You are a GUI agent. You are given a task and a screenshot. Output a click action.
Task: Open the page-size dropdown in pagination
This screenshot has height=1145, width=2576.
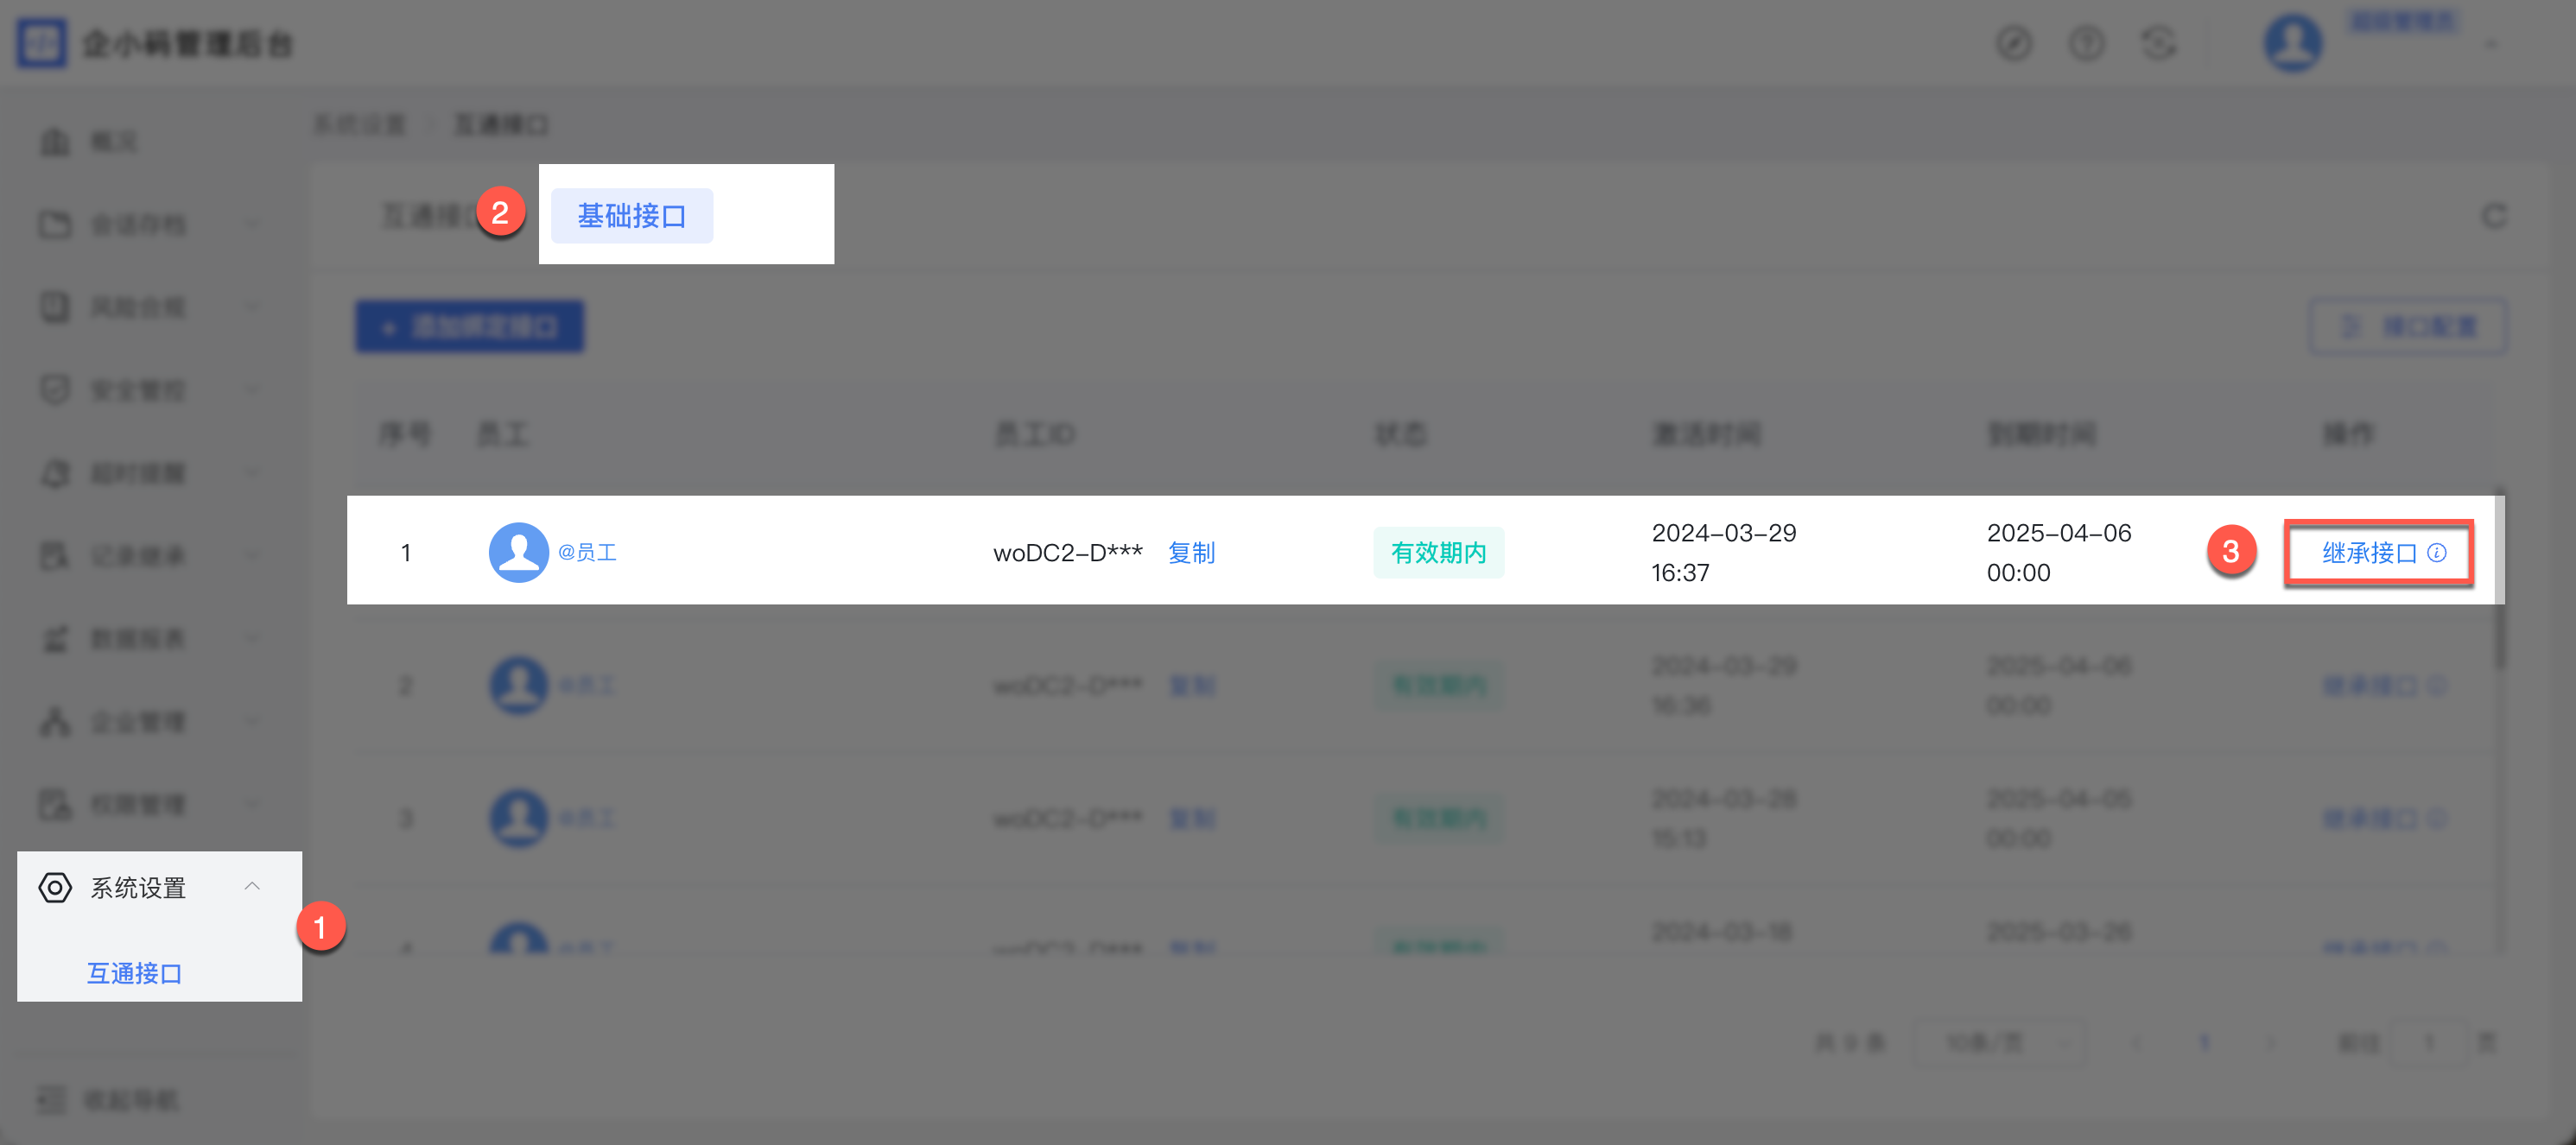[1998, 1043]
